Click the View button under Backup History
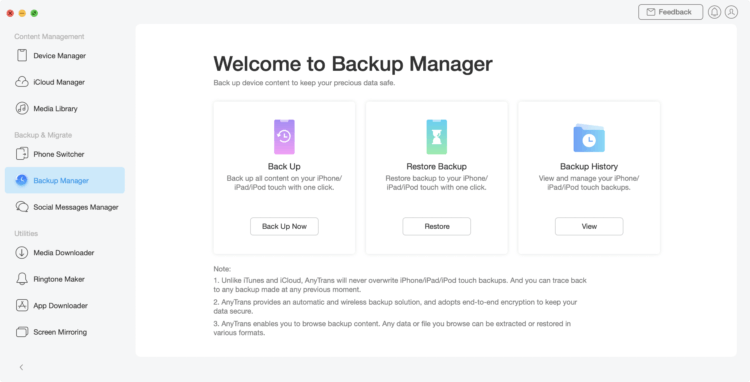 click(589, 226)
